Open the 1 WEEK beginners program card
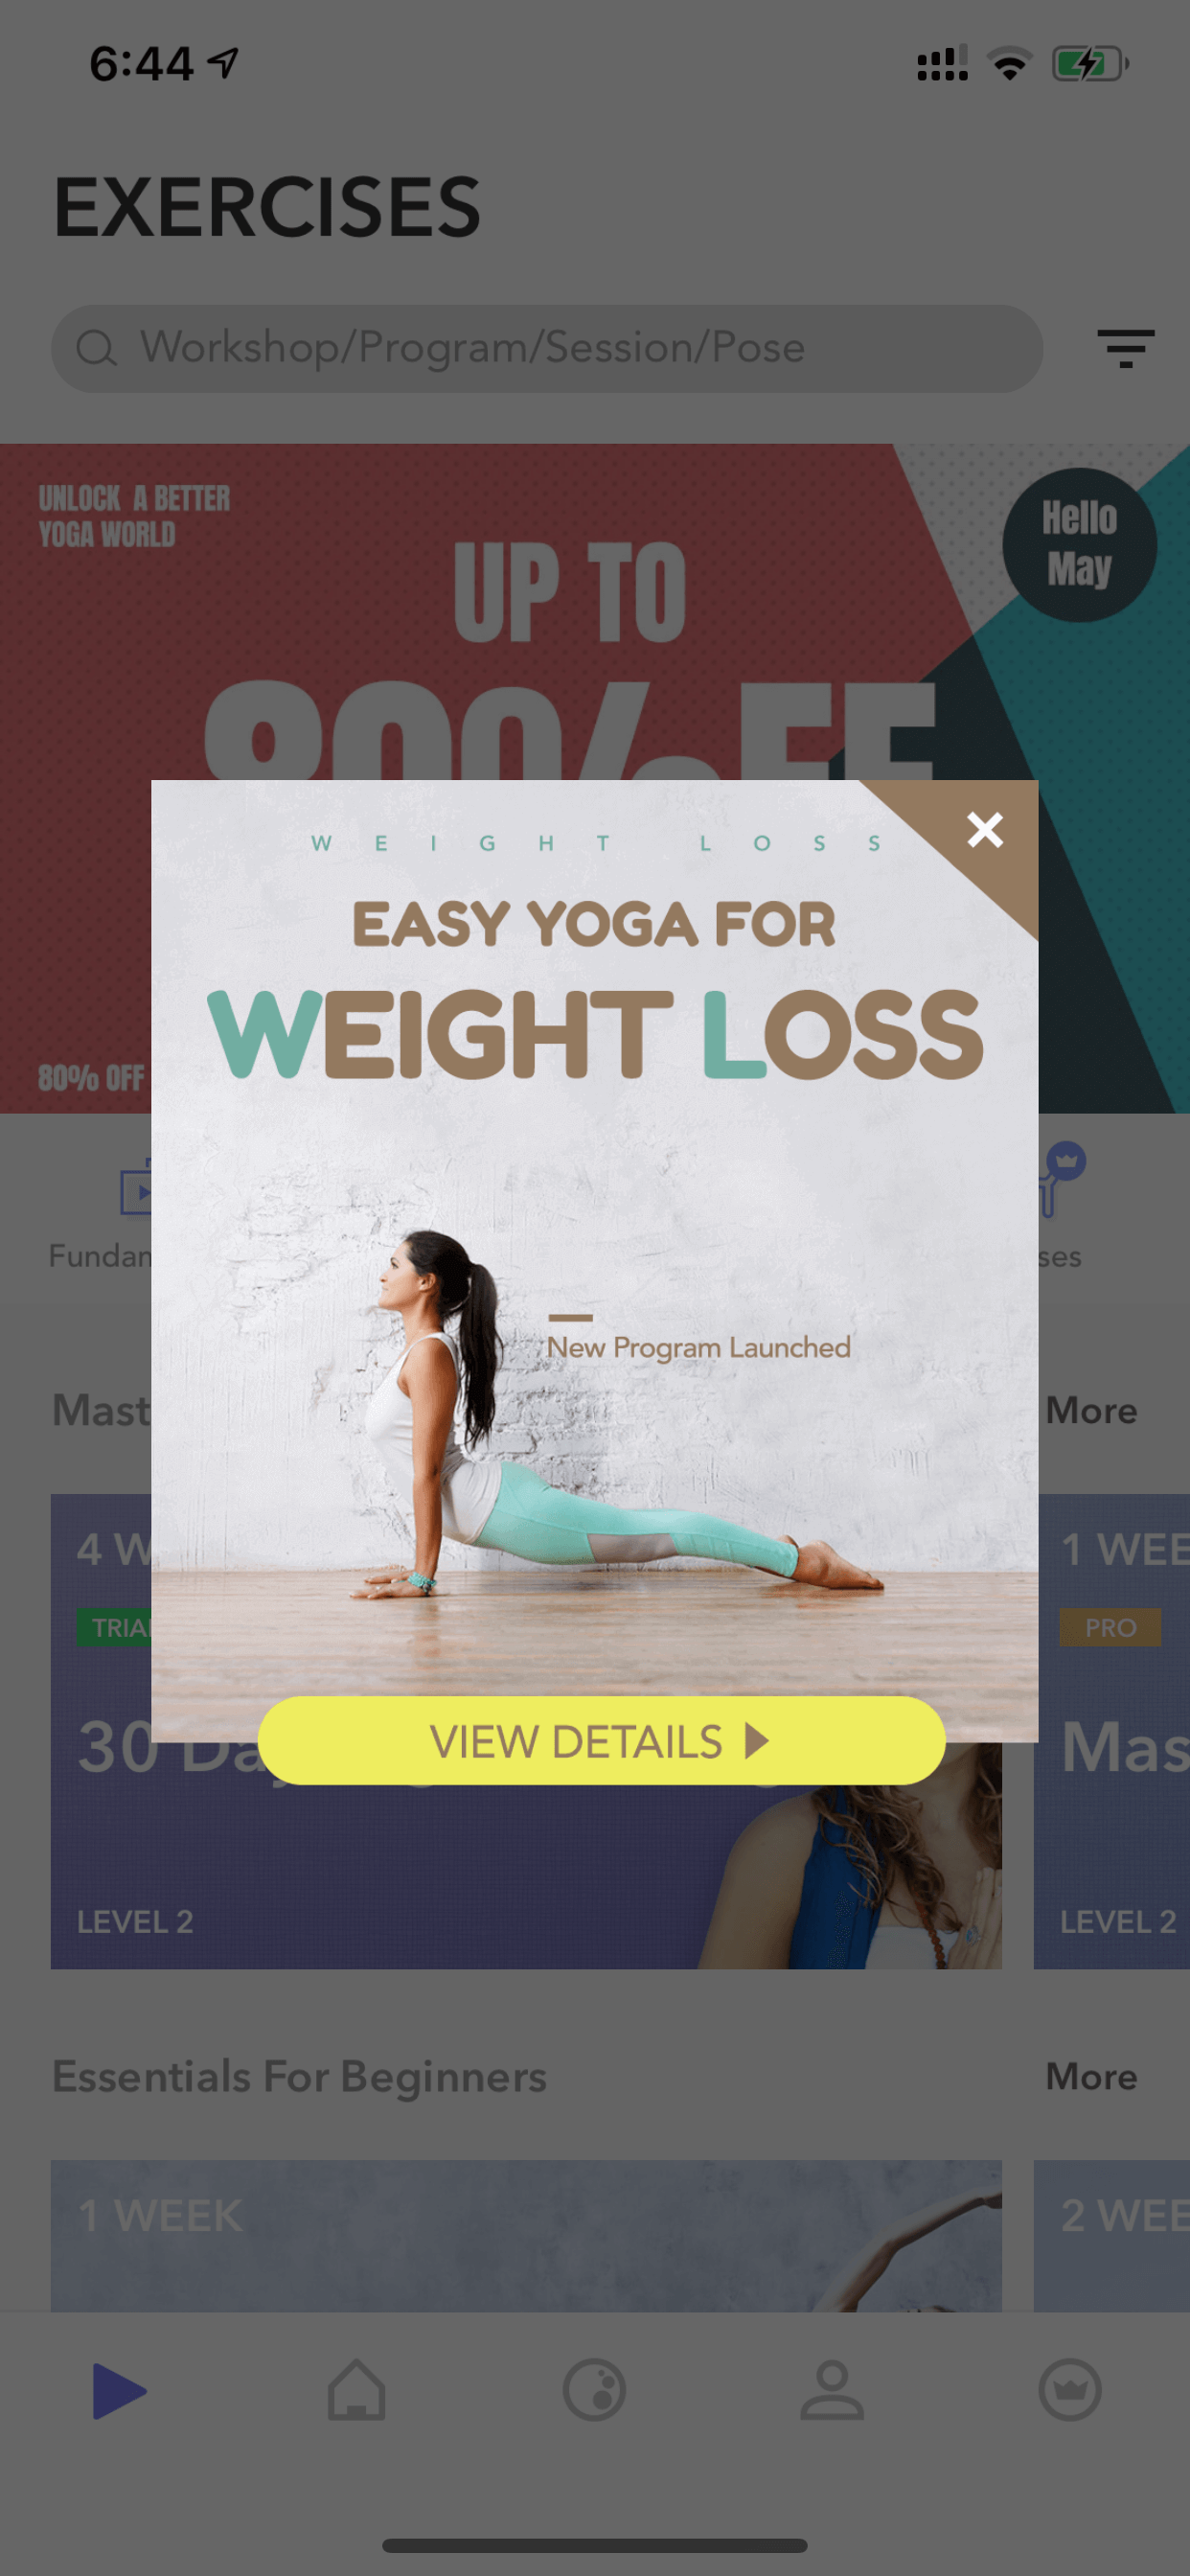This screenshot has width=1190, height=2576. pyautogui.click(x=526, y=2235)
